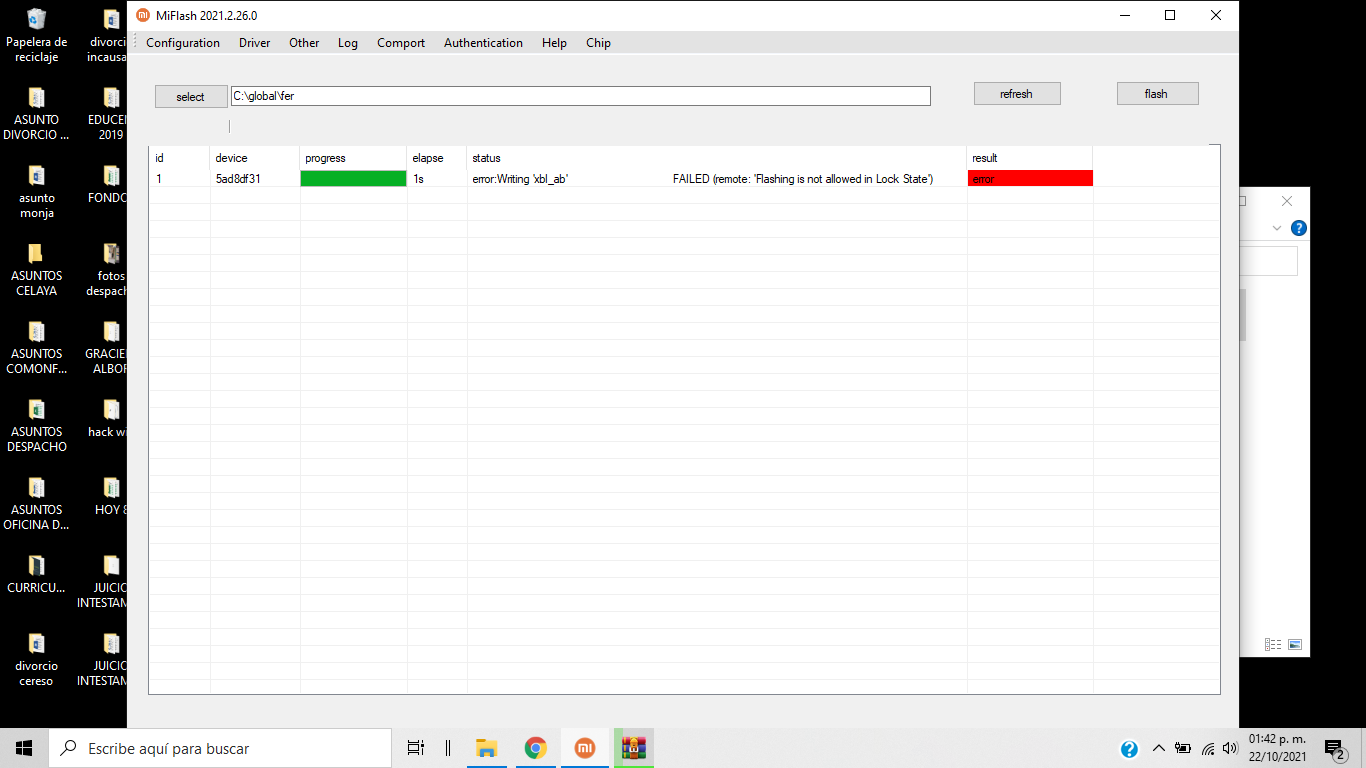Select the ASUNTOS OFICINA desktop icon
This screenshot has height=768, width=1366.
click(x=37, y=503)
